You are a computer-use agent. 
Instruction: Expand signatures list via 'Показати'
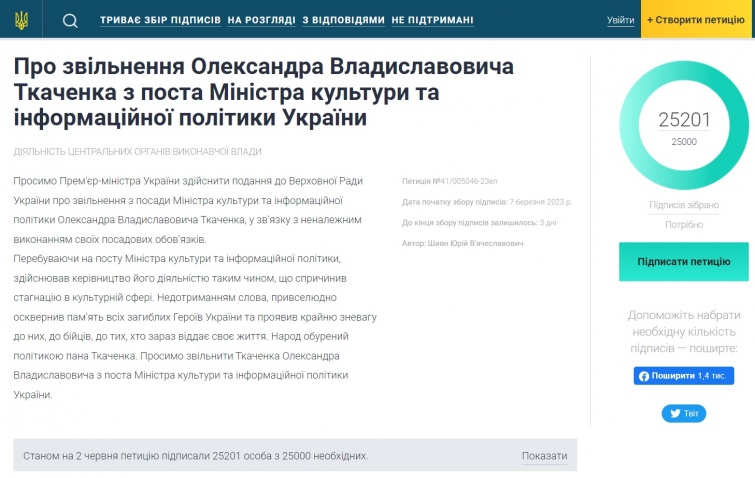click(x=544, y=456)
